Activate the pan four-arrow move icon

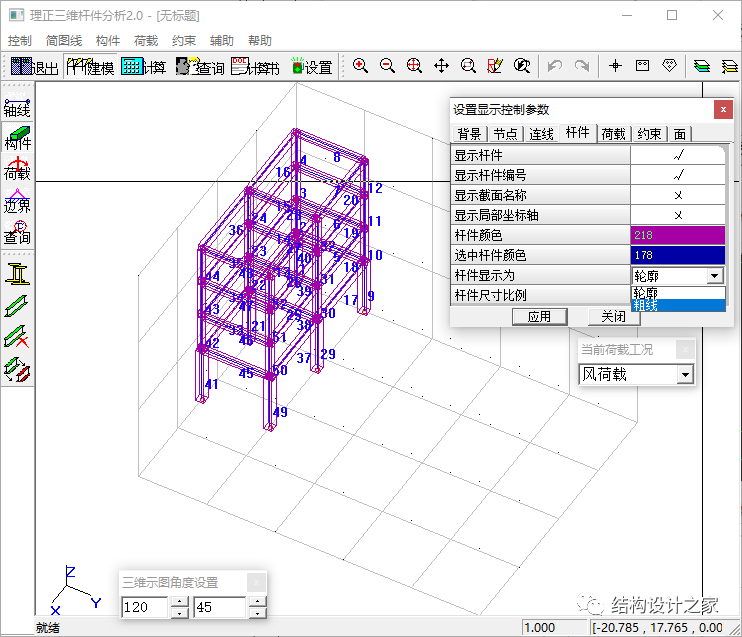click(441, 66)
